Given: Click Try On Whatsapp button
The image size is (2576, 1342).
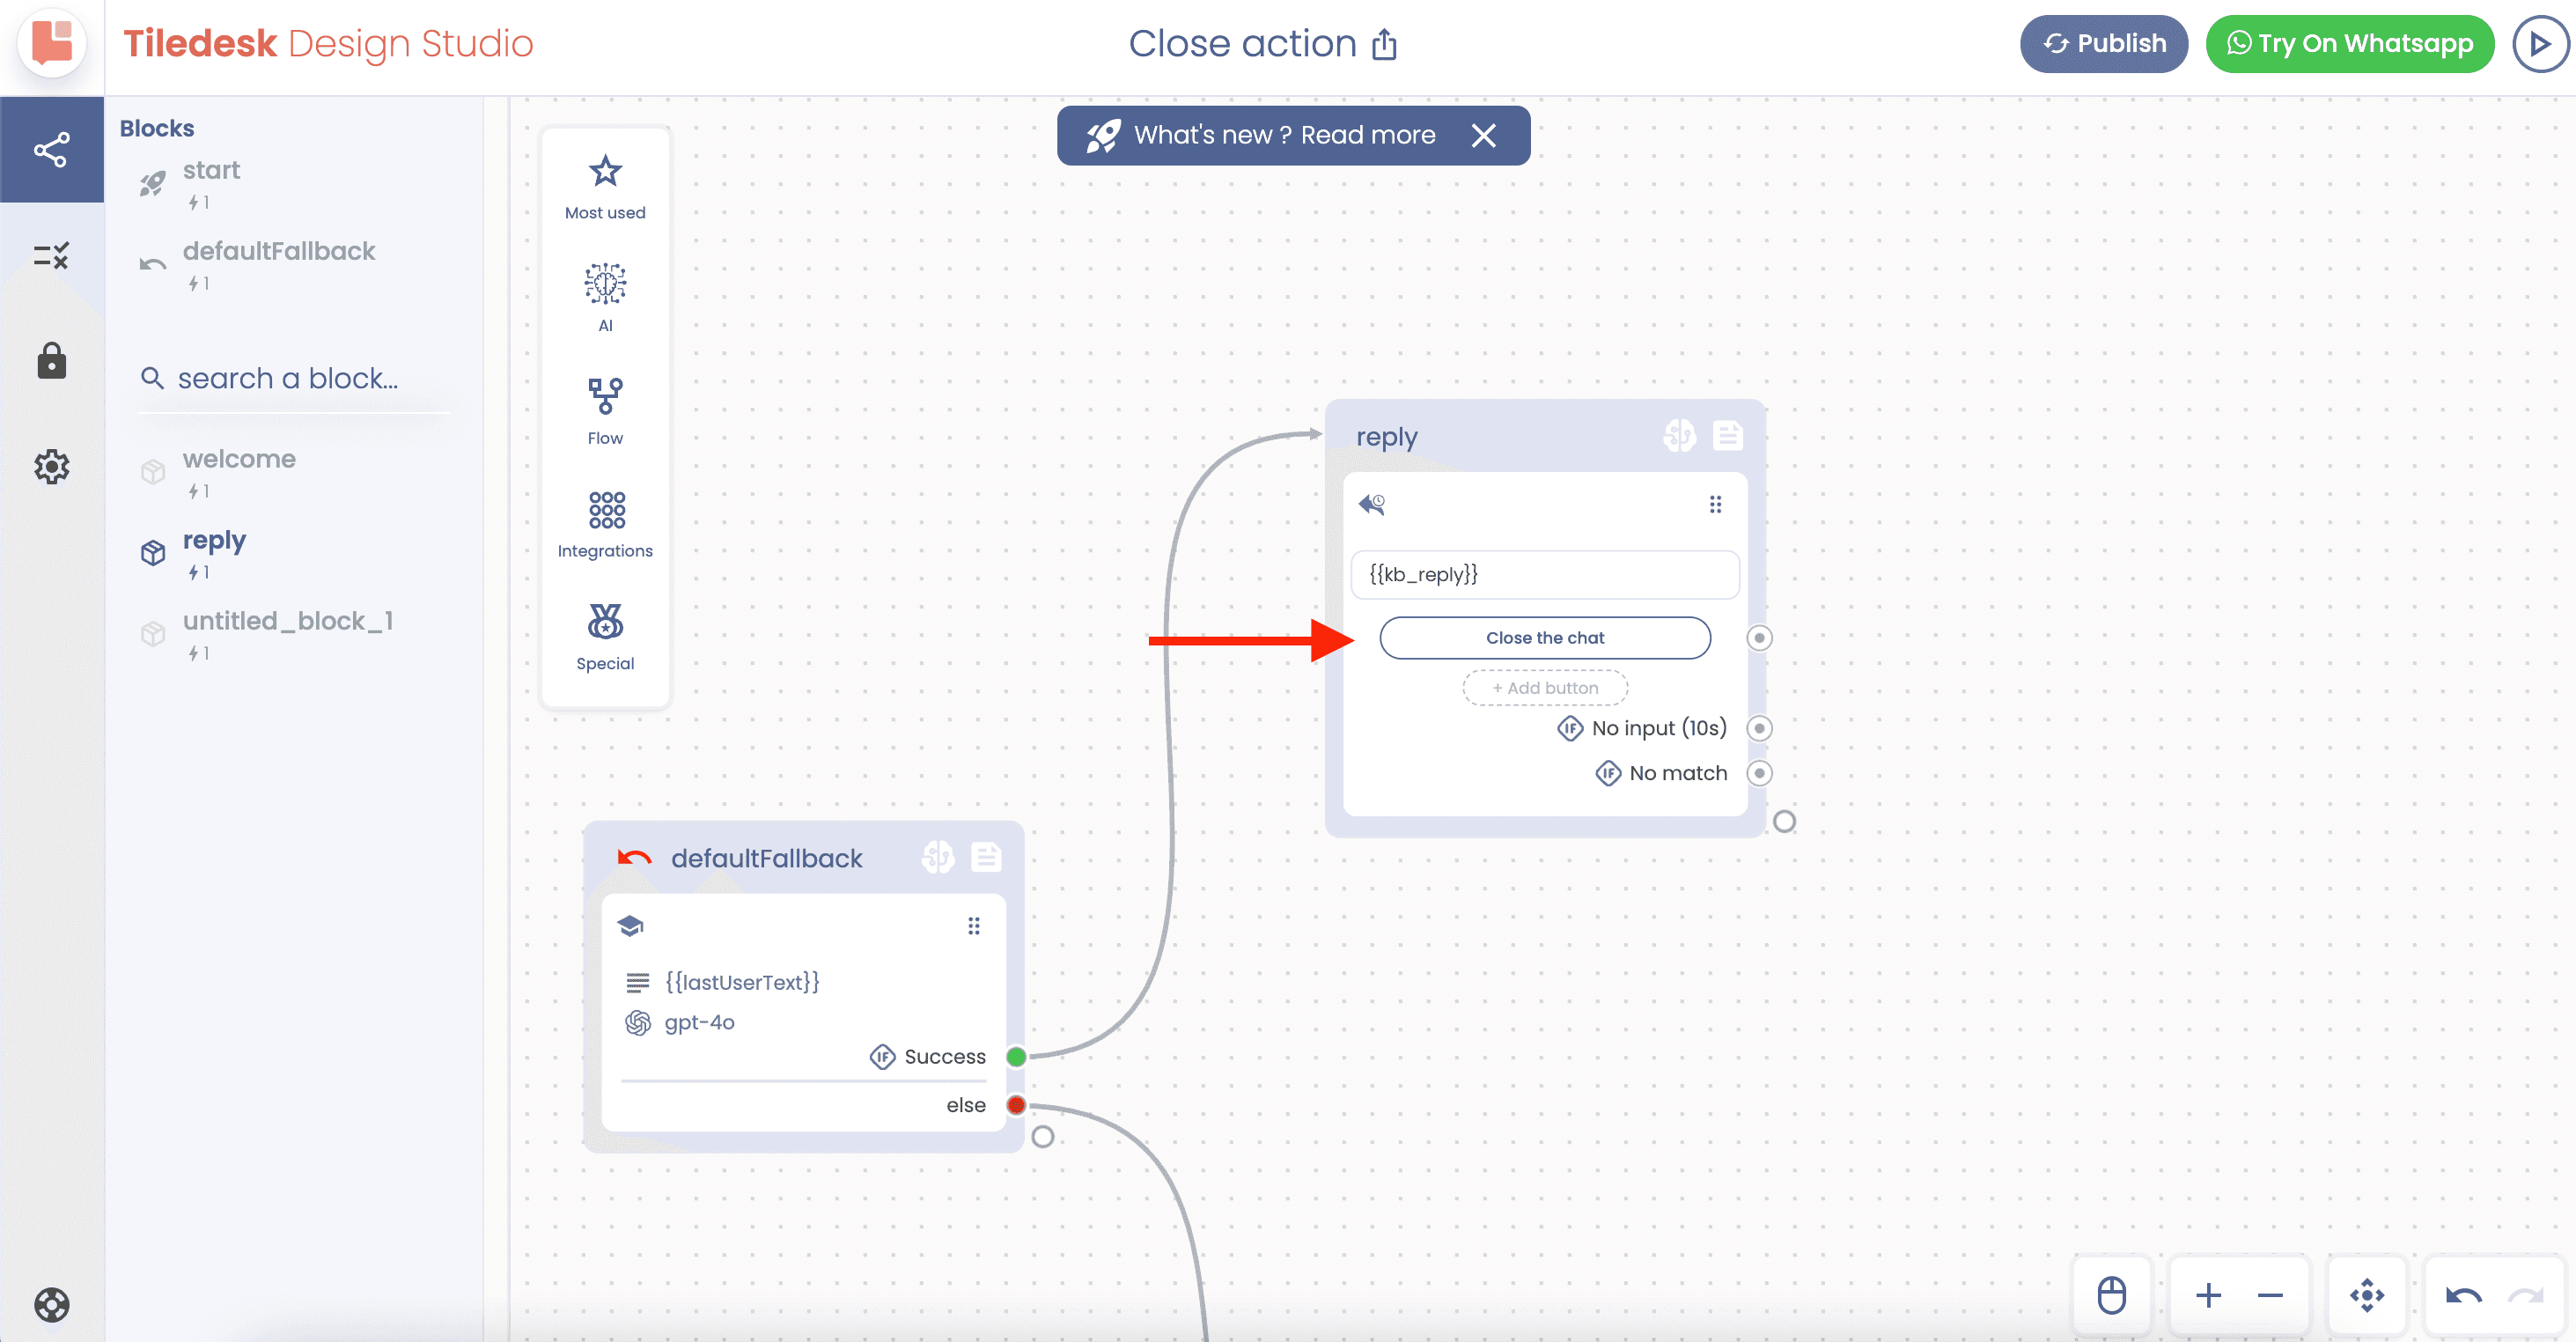Looking at the screenshot, I should click(x=2349, y=44).
